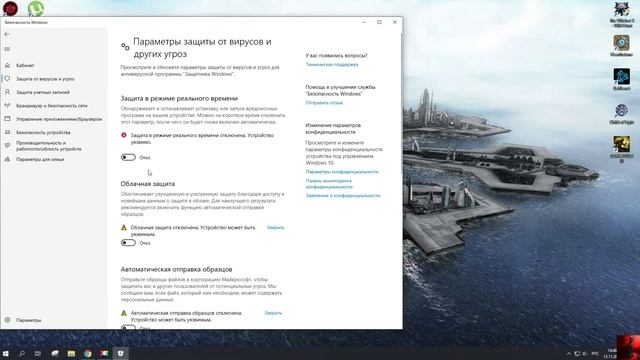Click the Windows Security shield taskbar icon
Screen dimensions: 640x360
click(120, 353)
